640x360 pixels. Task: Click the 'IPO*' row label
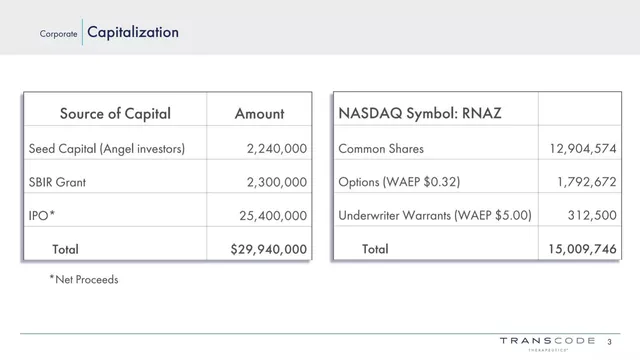coord(42,215)
